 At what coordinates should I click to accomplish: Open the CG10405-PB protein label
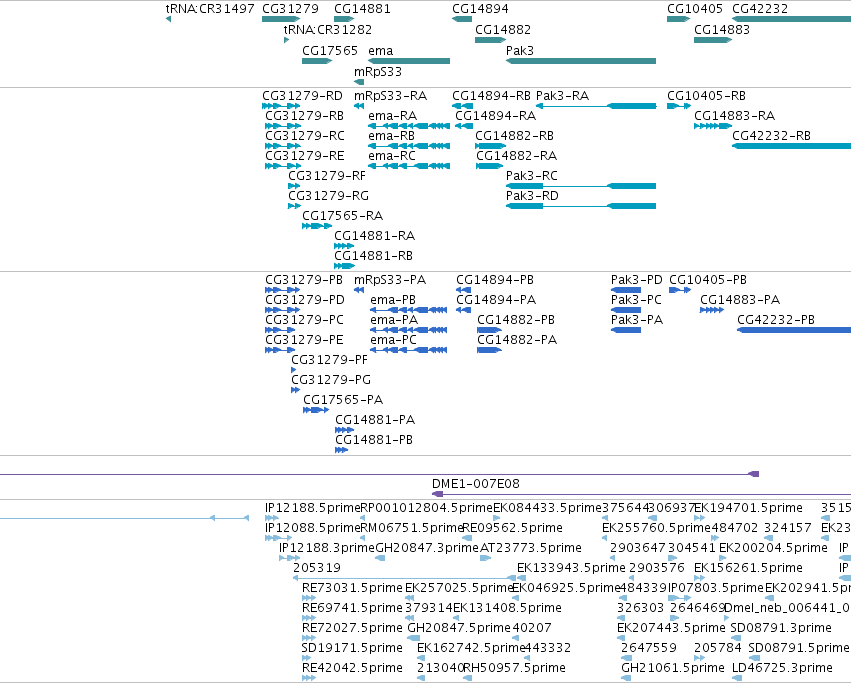pos(708,280)
